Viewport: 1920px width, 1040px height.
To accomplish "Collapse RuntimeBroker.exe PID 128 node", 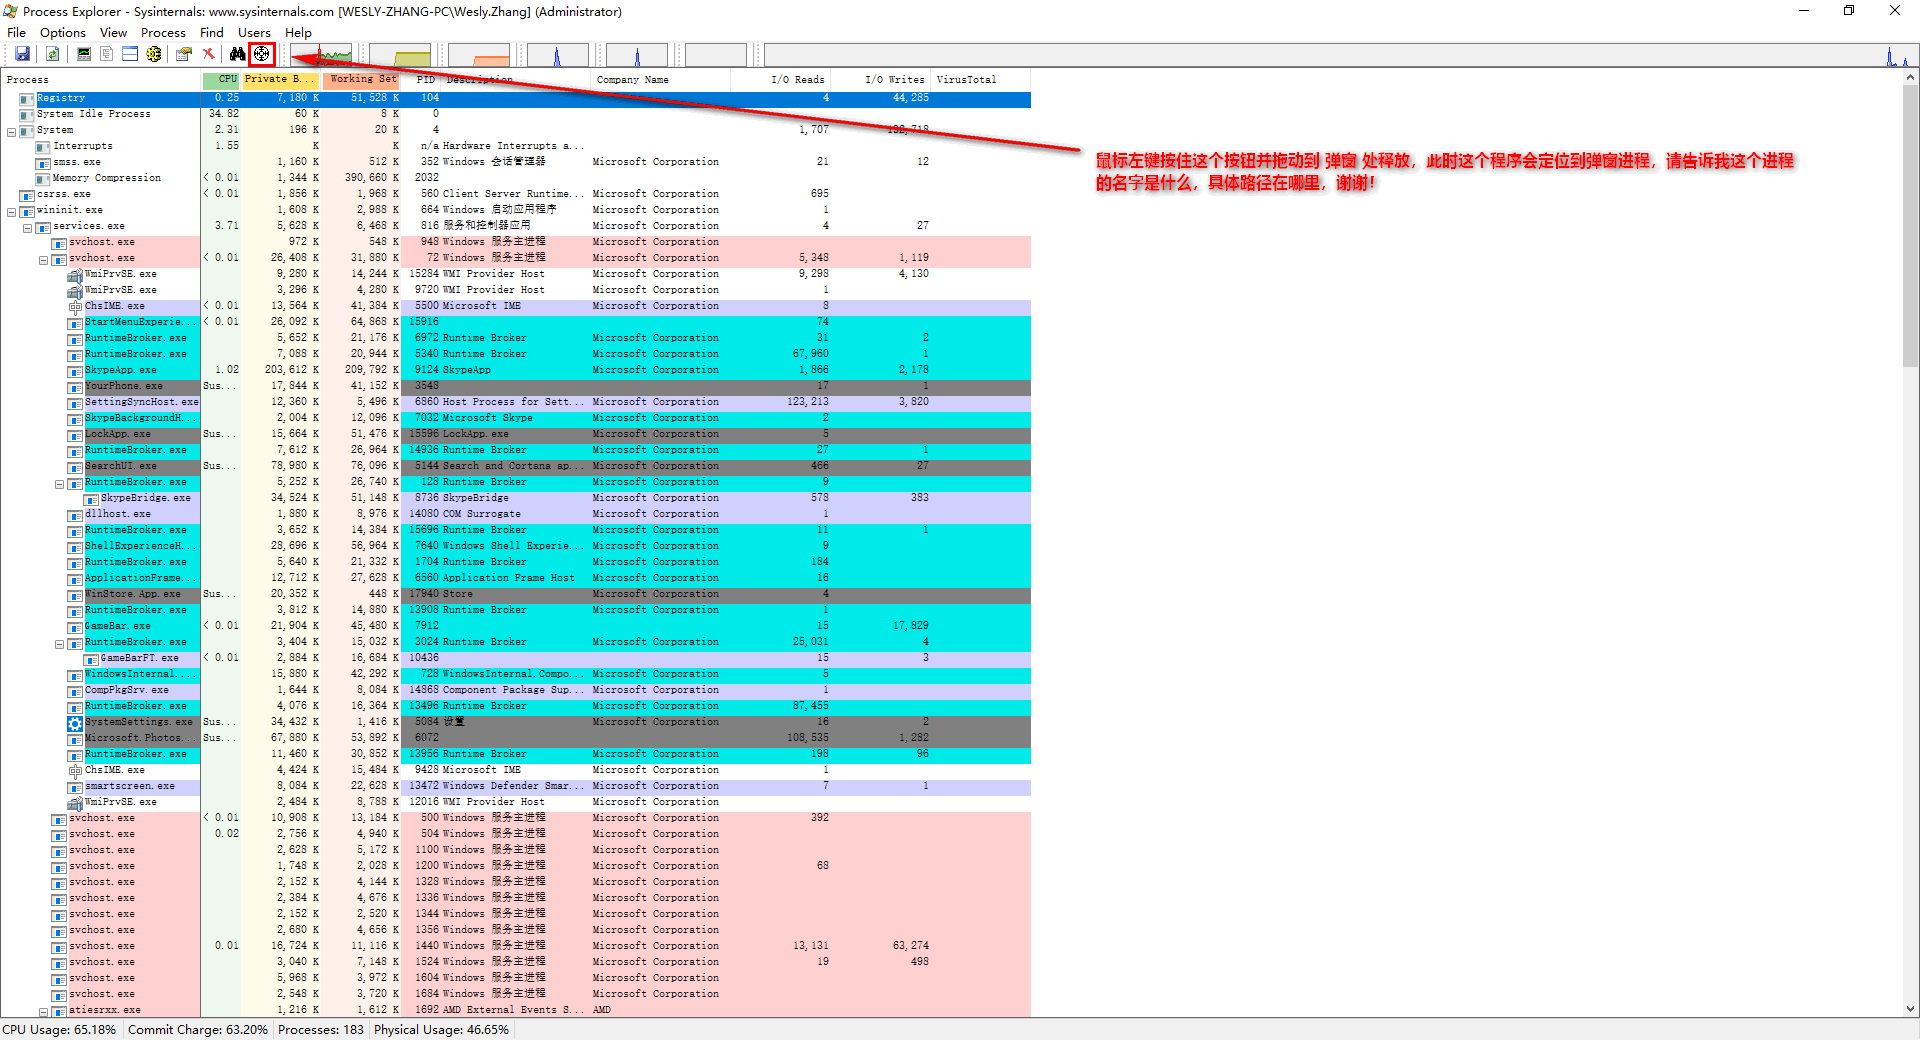I will [x=60, y=483].
